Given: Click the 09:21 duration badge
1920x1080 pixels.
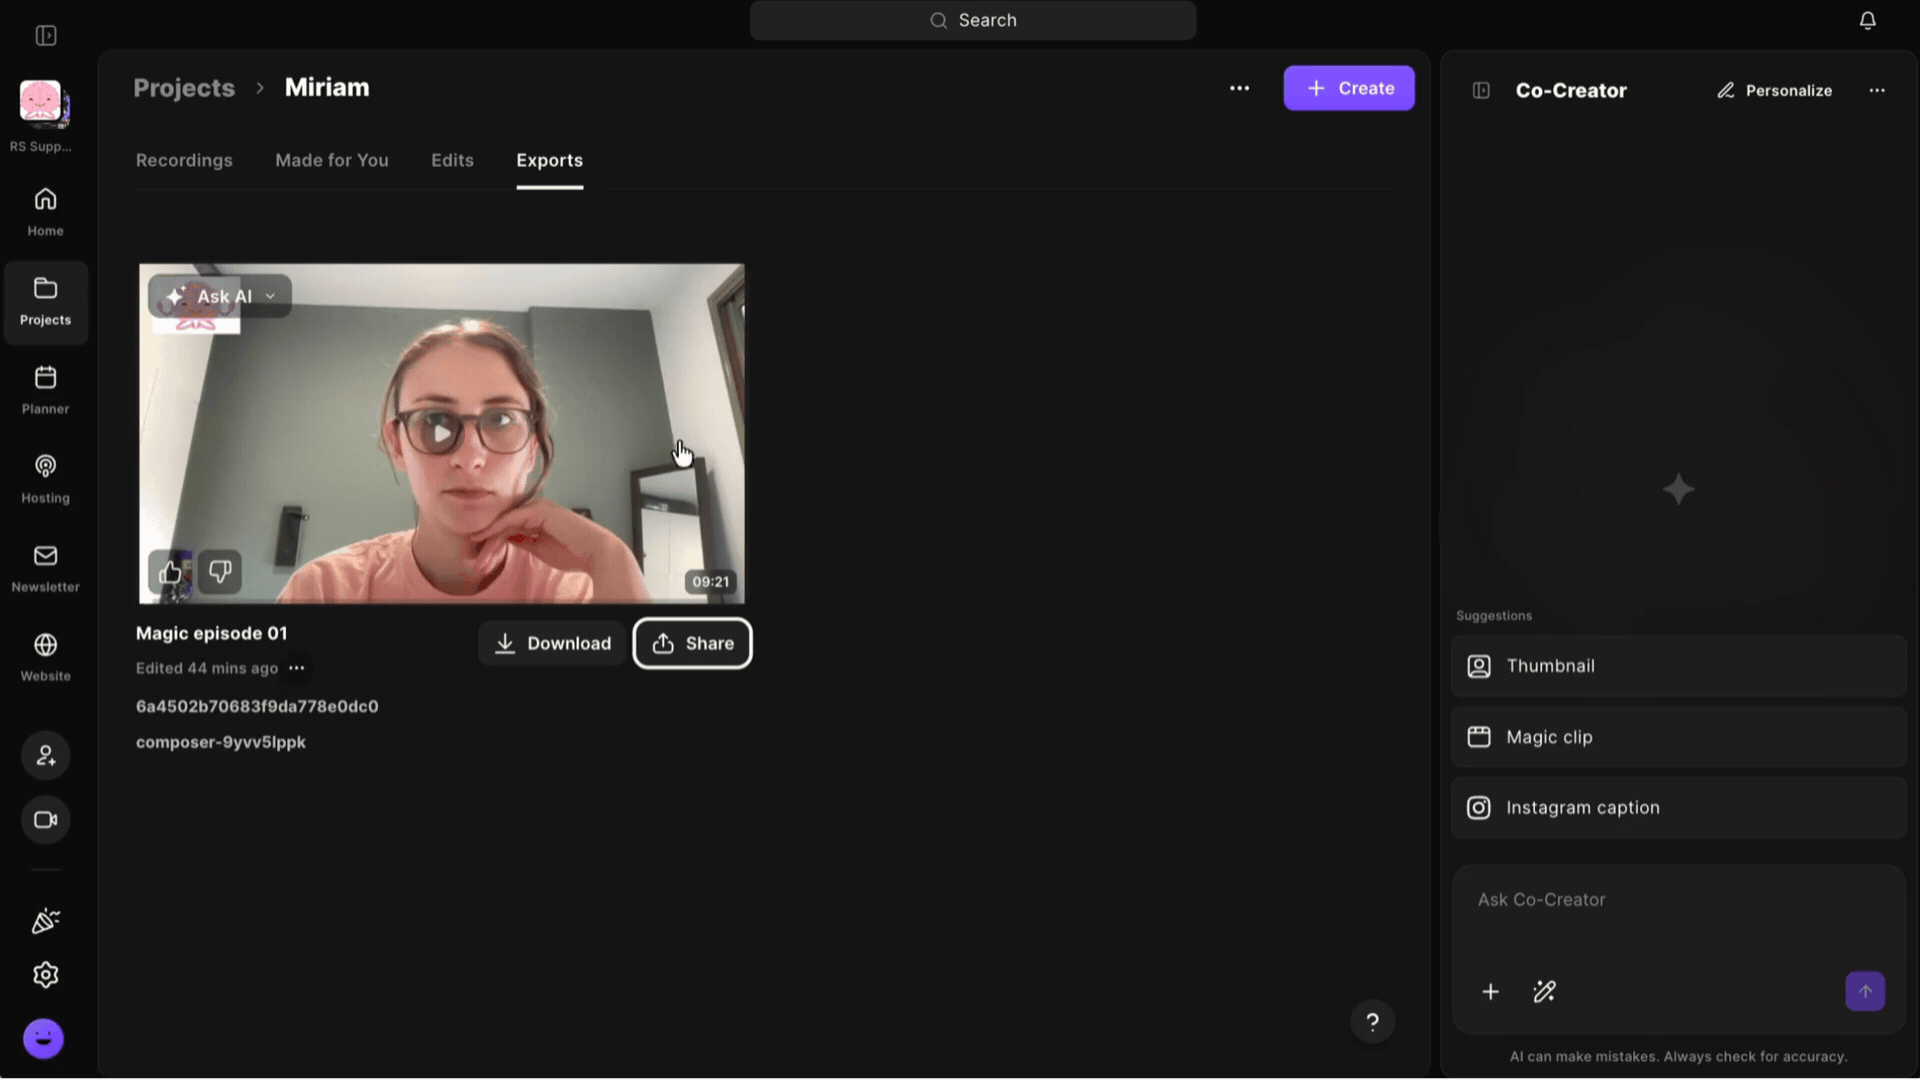Looking at the screenshot, I should (x=710, y=582).
